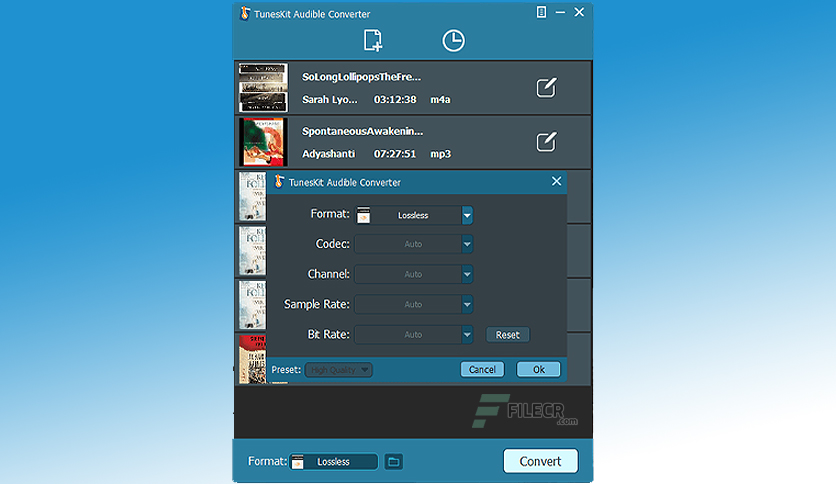Expand the Bit Rate dropdown
The image size is (836, 484).
point(467,335)
